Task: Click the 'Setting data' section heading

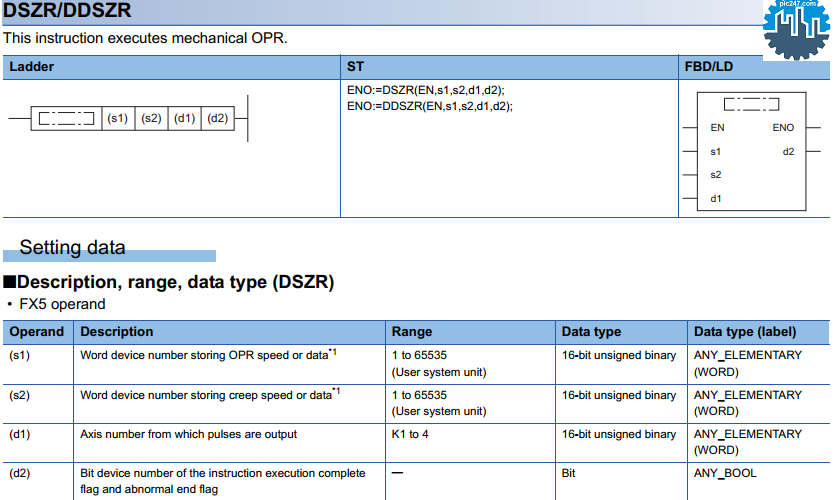Action: pos(72,248)
